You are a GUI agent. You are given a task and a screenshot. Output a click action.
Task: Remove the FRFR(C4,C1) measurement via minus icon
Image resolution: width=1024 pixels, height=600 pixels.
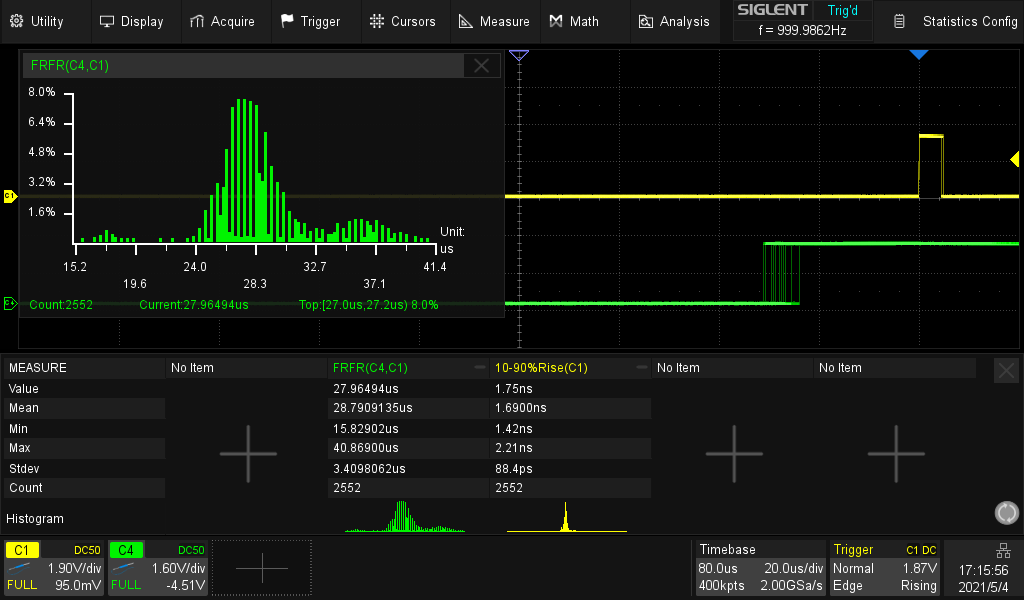click(480, 368)
